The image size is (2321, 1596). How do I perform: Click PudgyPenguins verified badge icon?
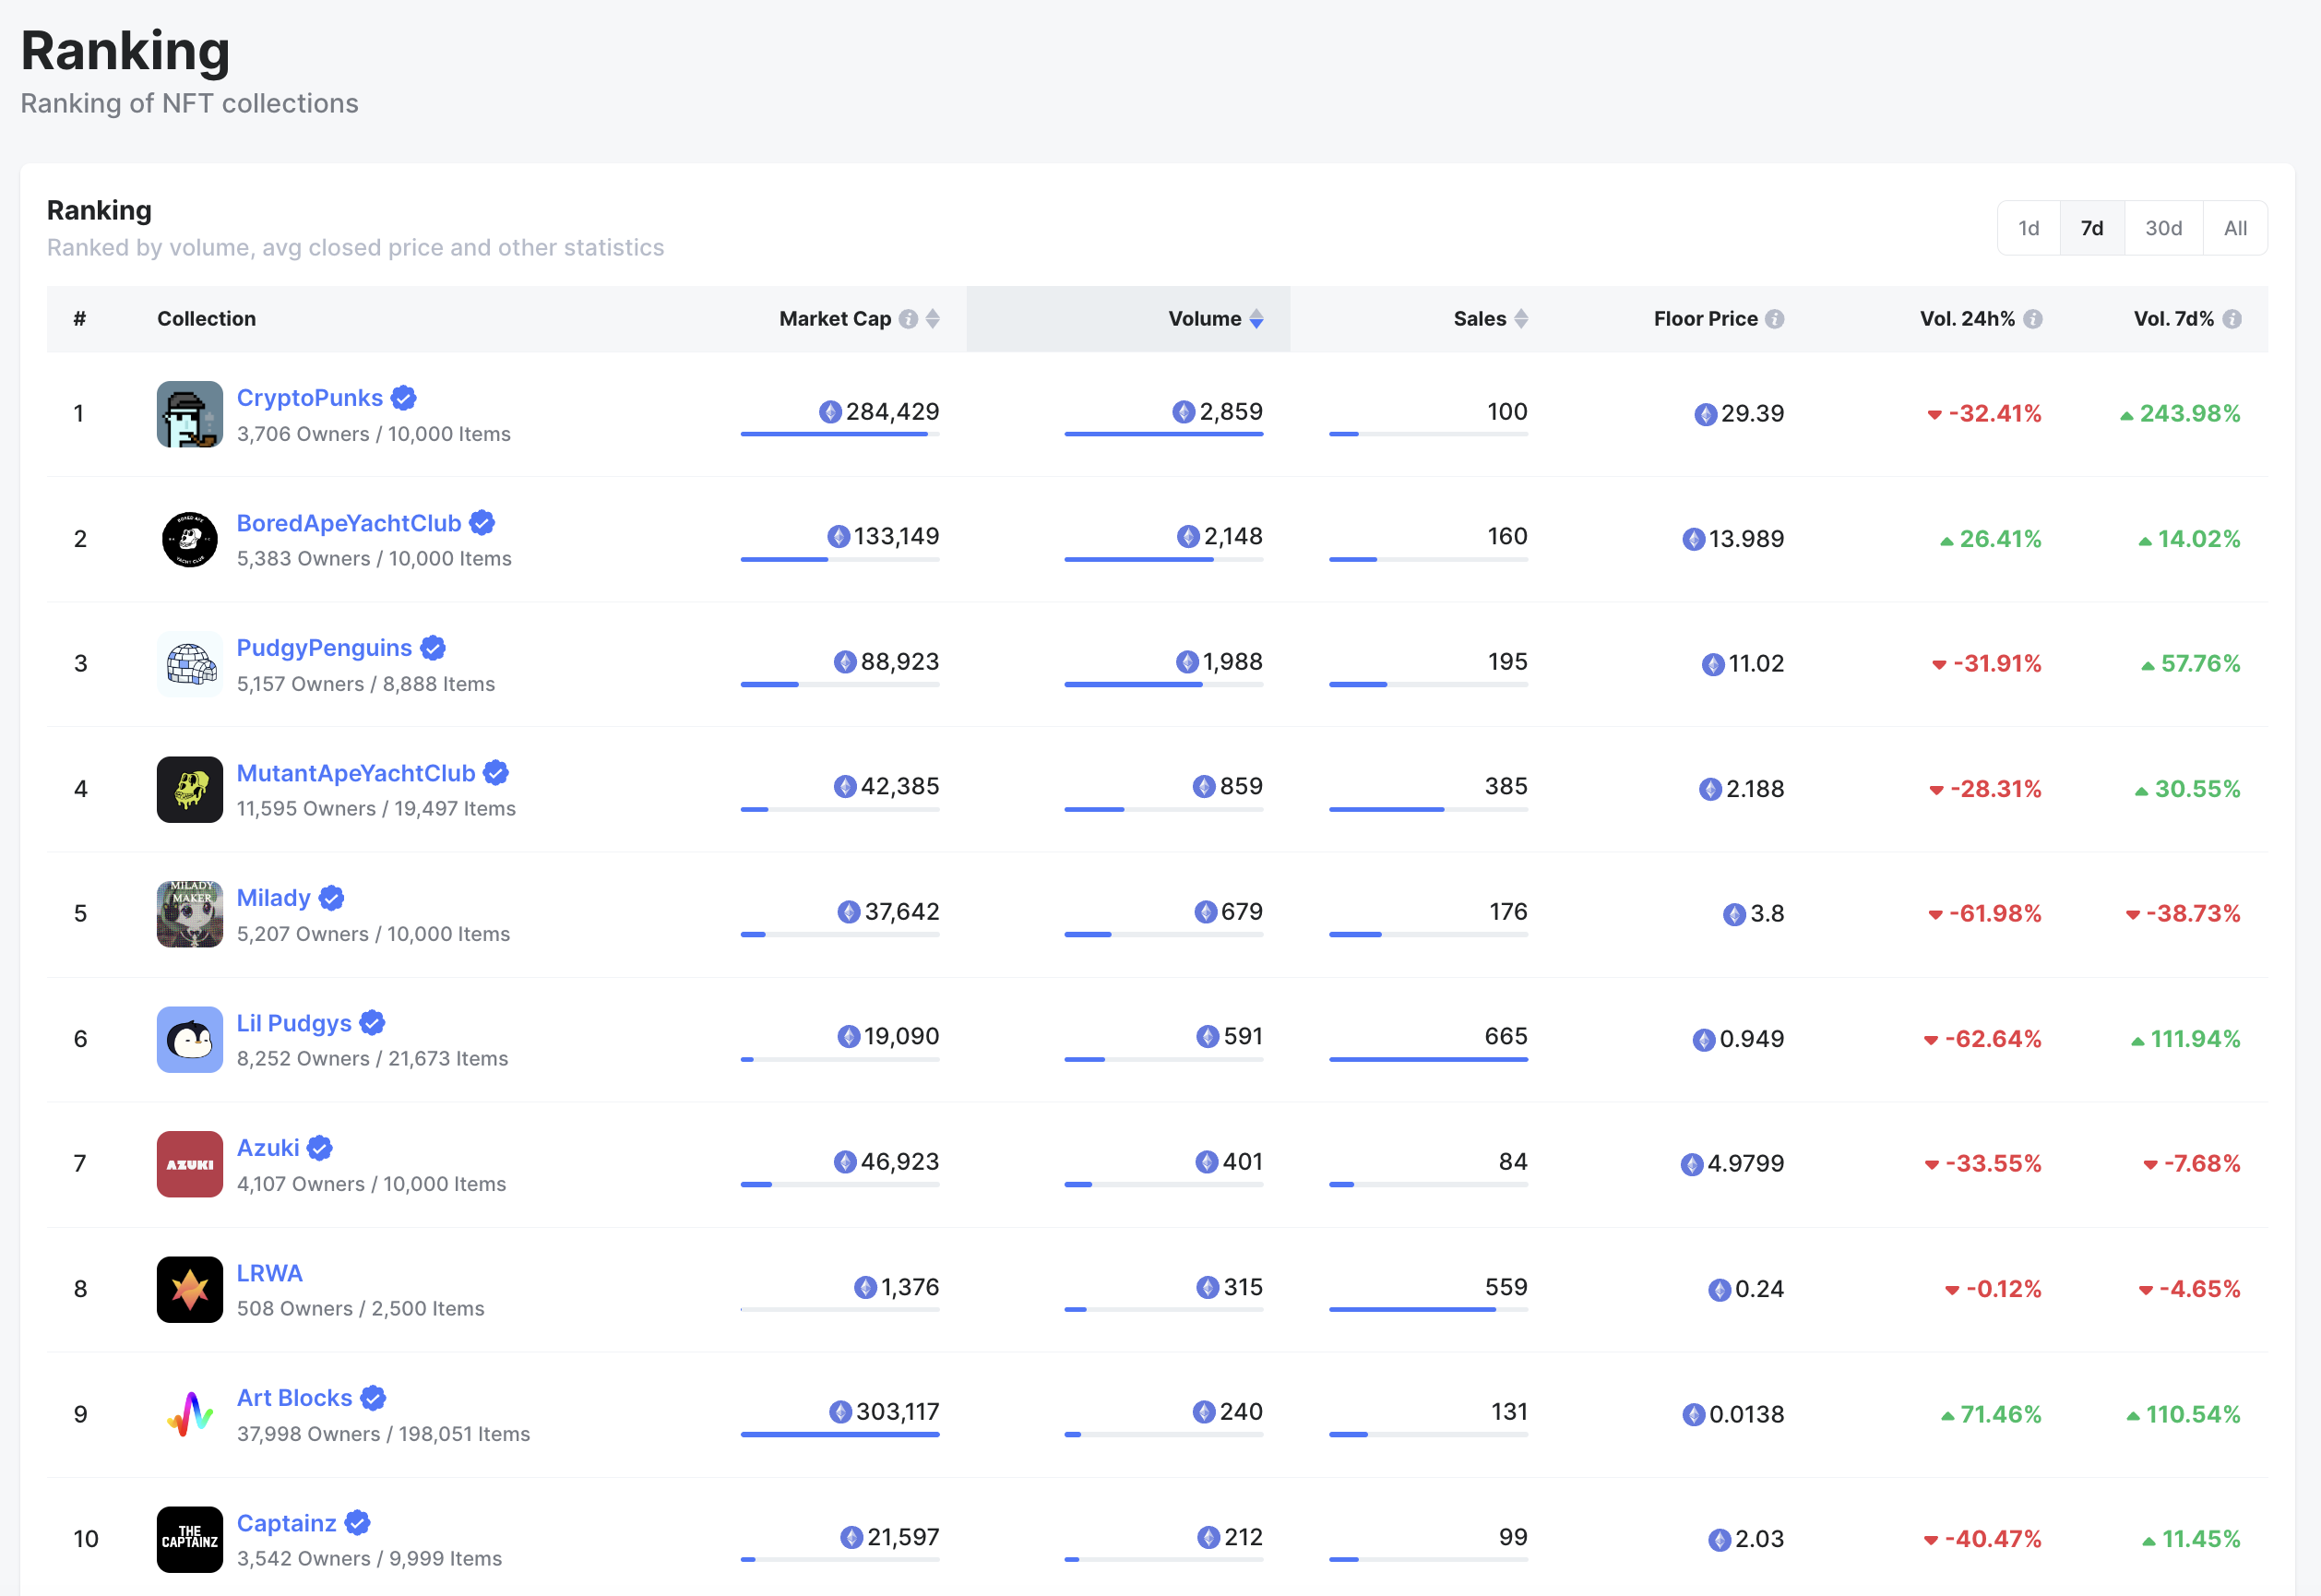433,648
